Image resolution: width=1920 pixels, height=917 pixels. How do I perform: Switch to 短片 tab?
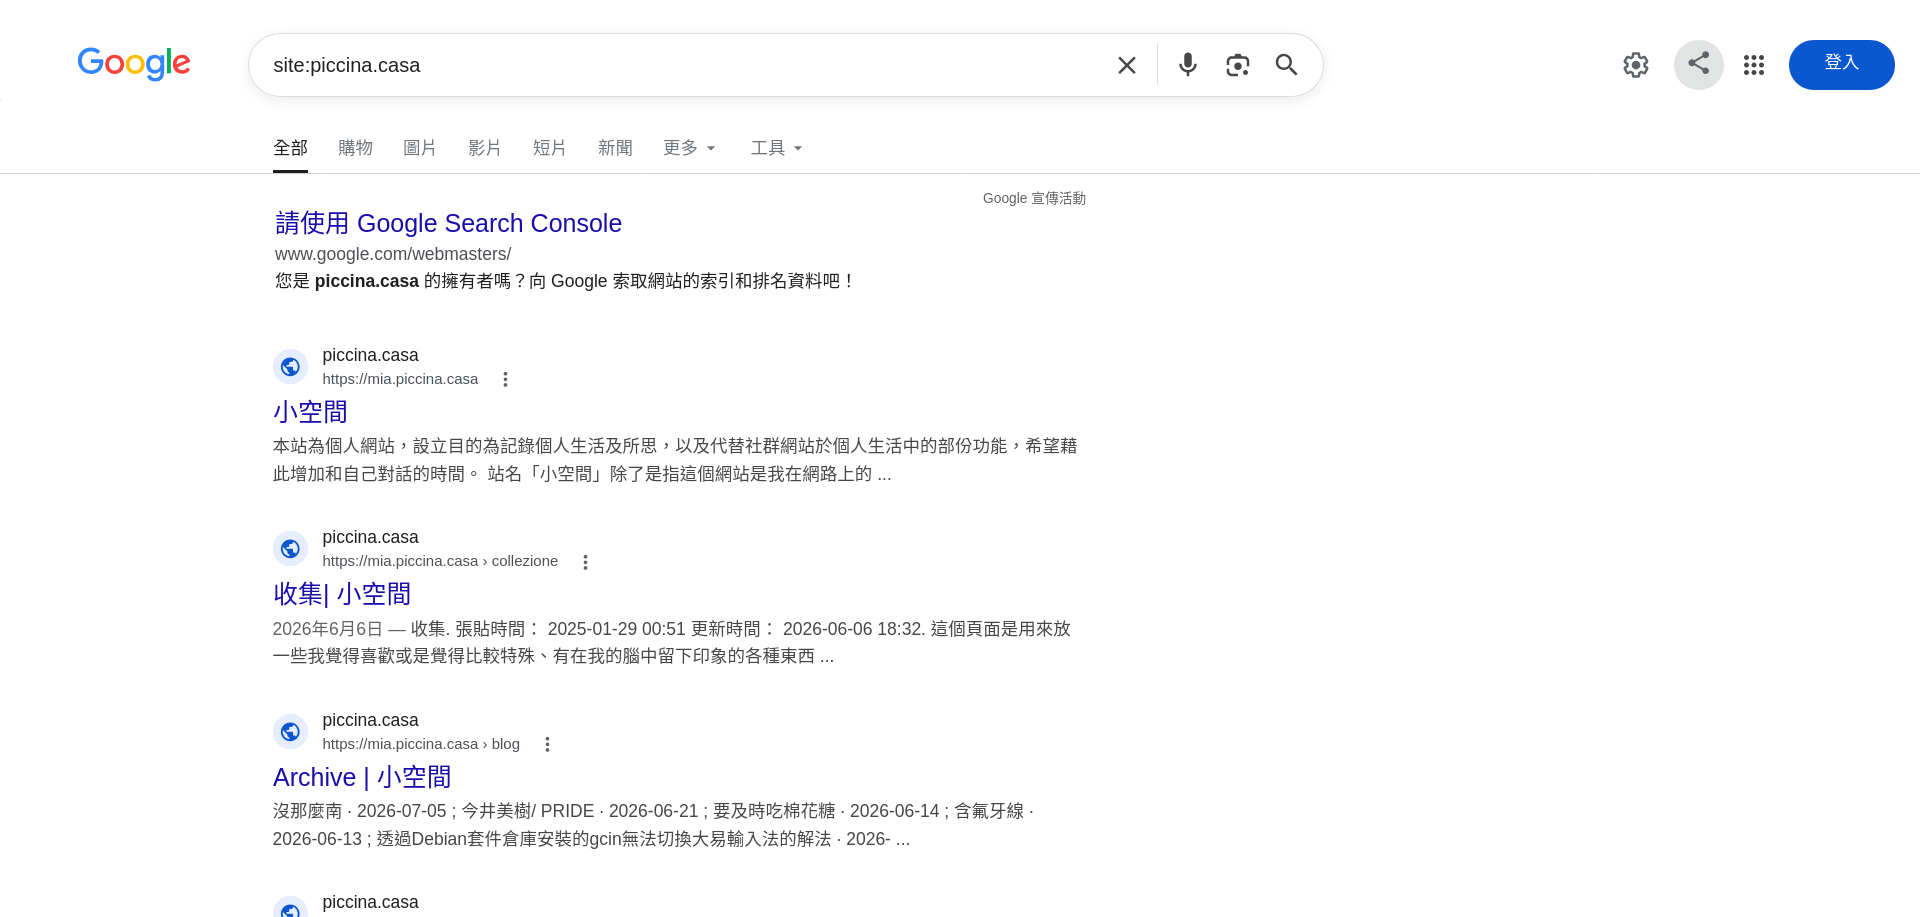pyautogui.click(x=550, y=148)
